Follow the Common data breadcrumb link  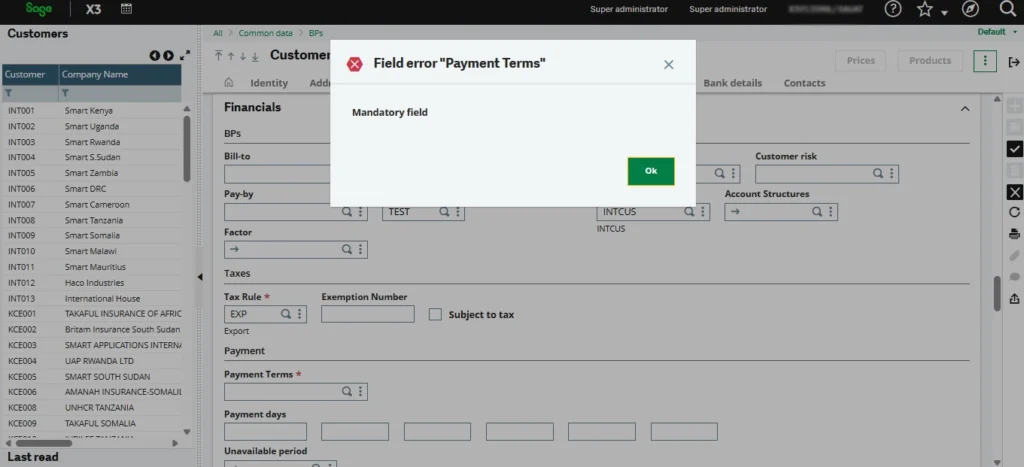(265, 33)
